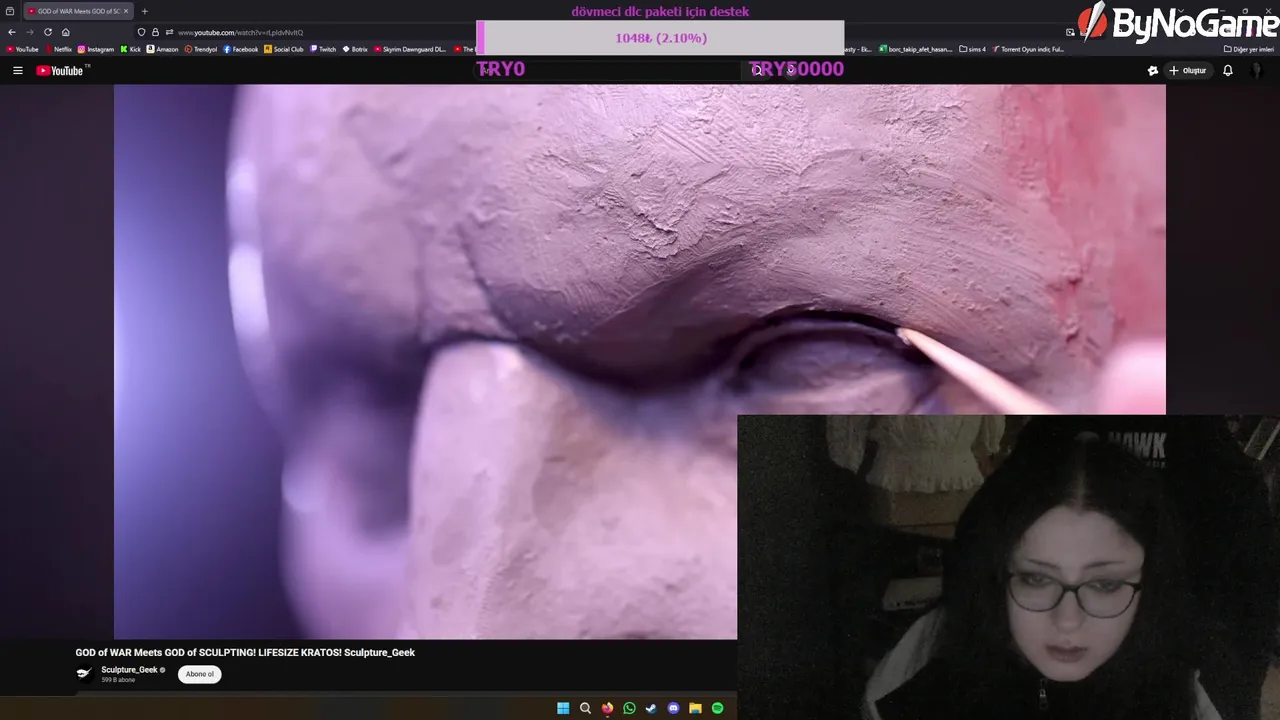1280x720 pixels.
Task: Open the sims 4 bookmark folder
Action: pyautogui.click(x=973, y=49)
